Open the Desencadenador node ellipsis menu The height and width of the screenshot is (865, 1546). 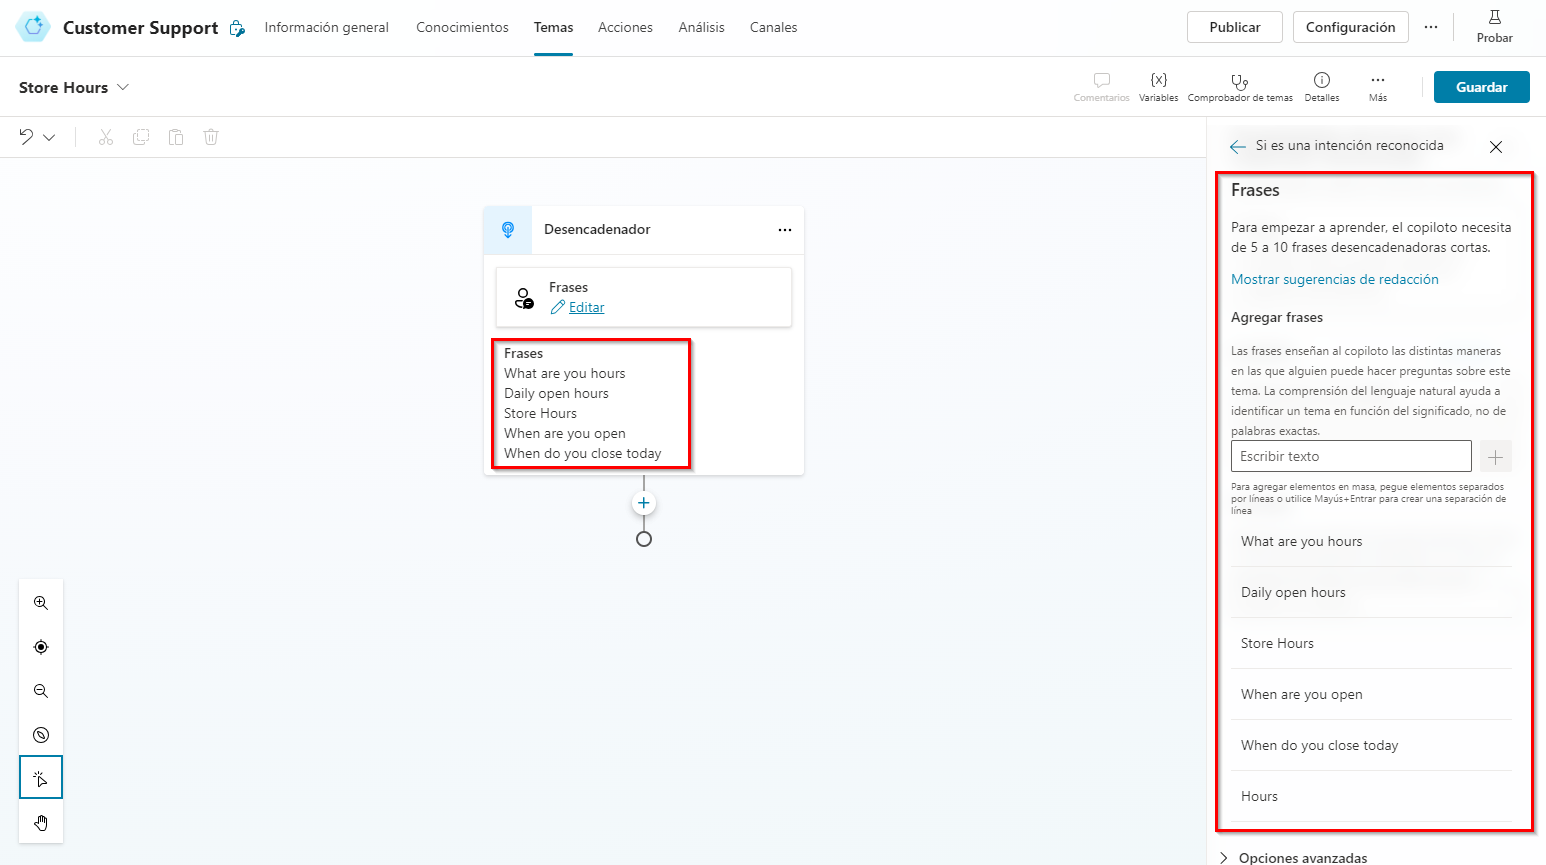(785, 230)
